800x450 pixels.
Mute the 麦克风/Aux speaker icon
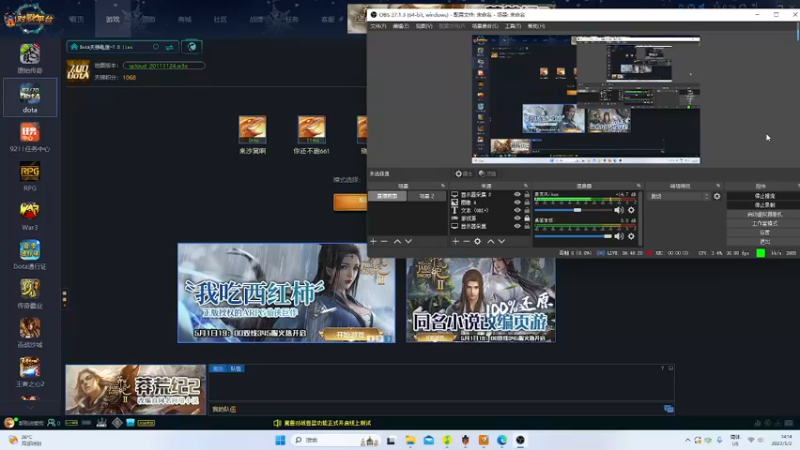[619, 210]
